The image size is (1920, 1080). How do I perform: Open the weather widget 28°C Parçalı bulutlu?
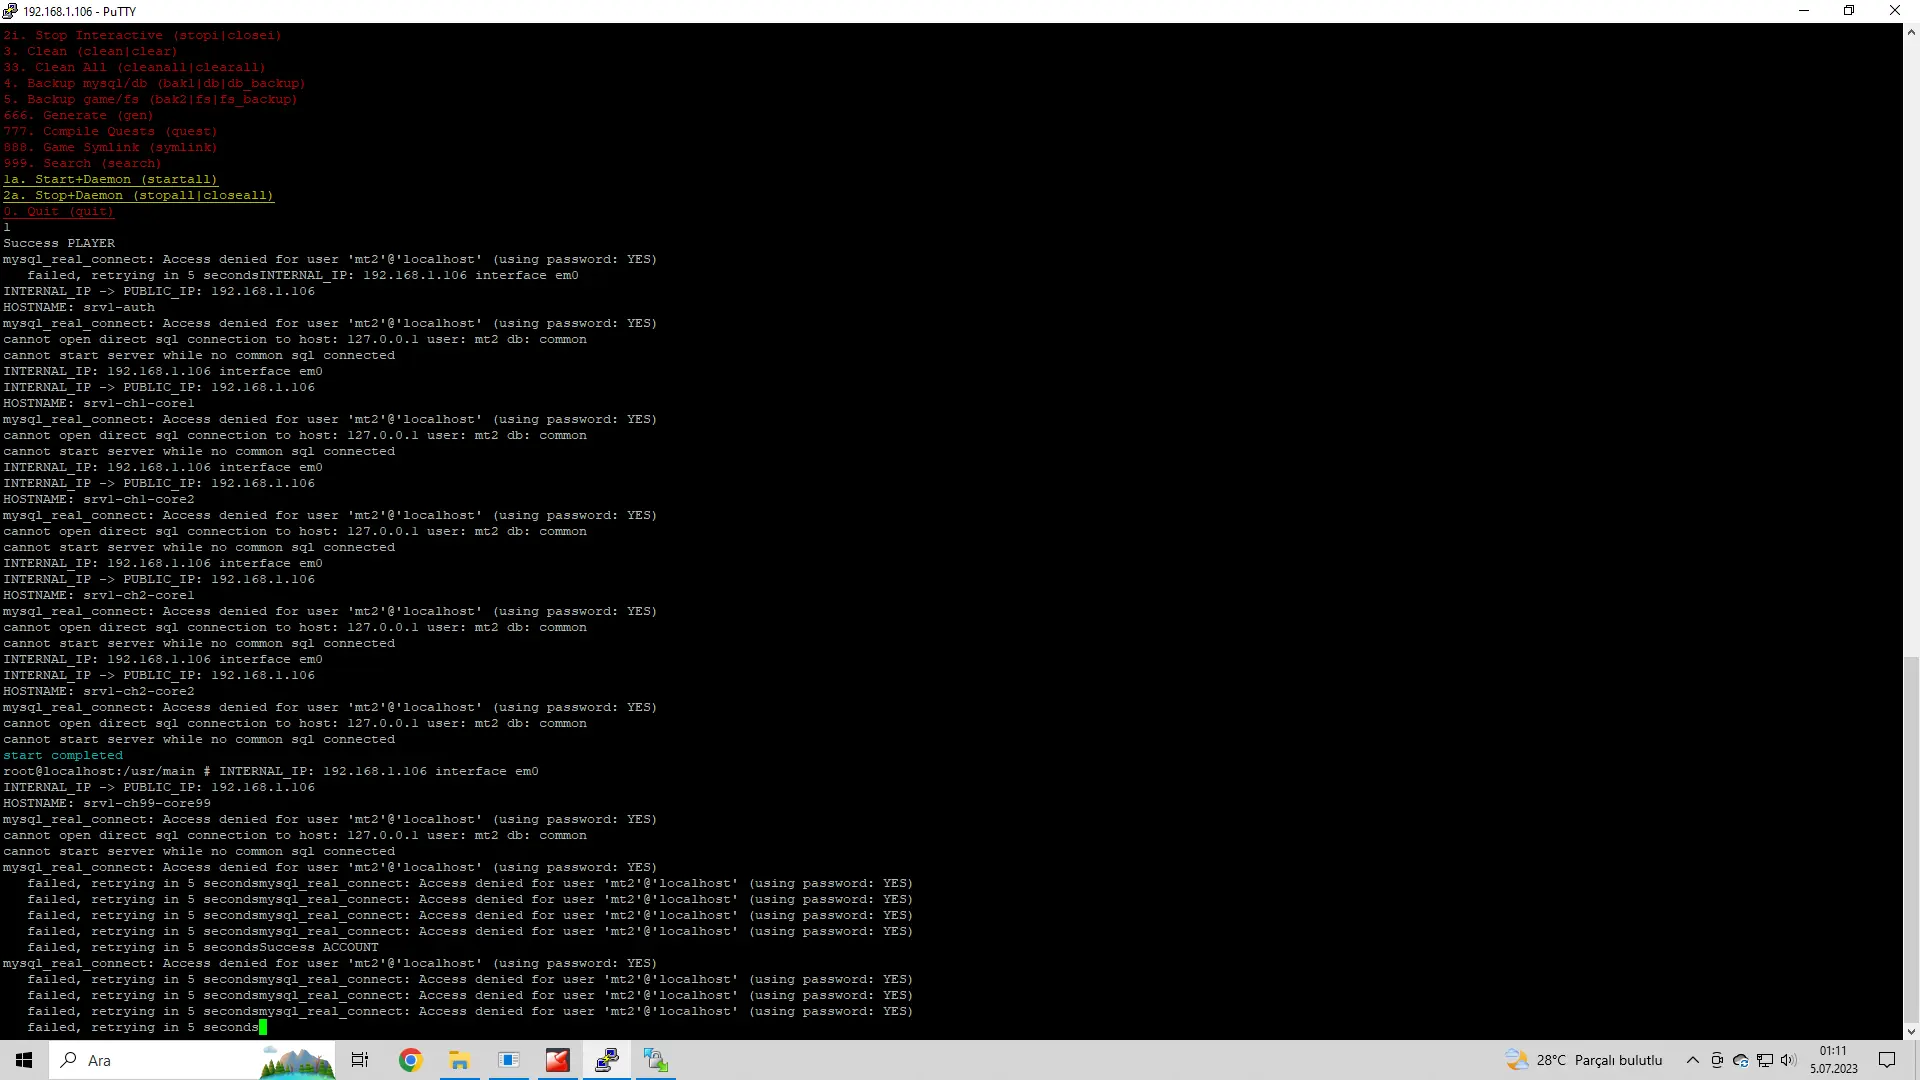[1585, 1060]
